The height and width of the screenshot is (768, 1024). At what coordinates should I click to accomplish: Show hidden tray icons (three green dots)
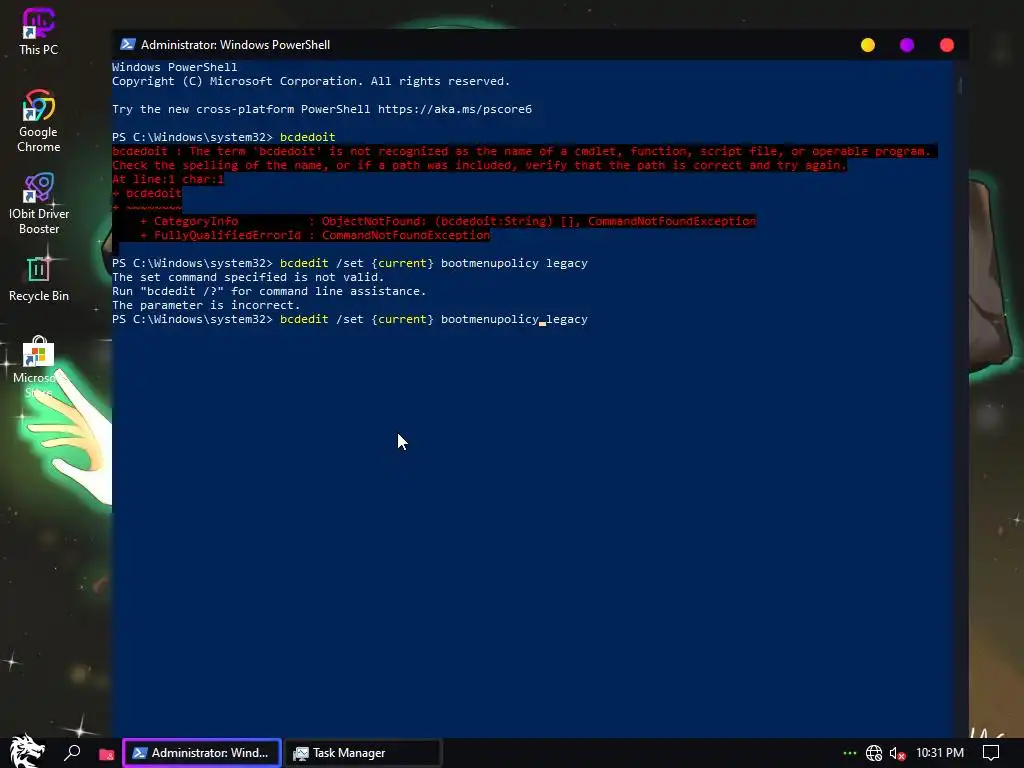(850, 753)
